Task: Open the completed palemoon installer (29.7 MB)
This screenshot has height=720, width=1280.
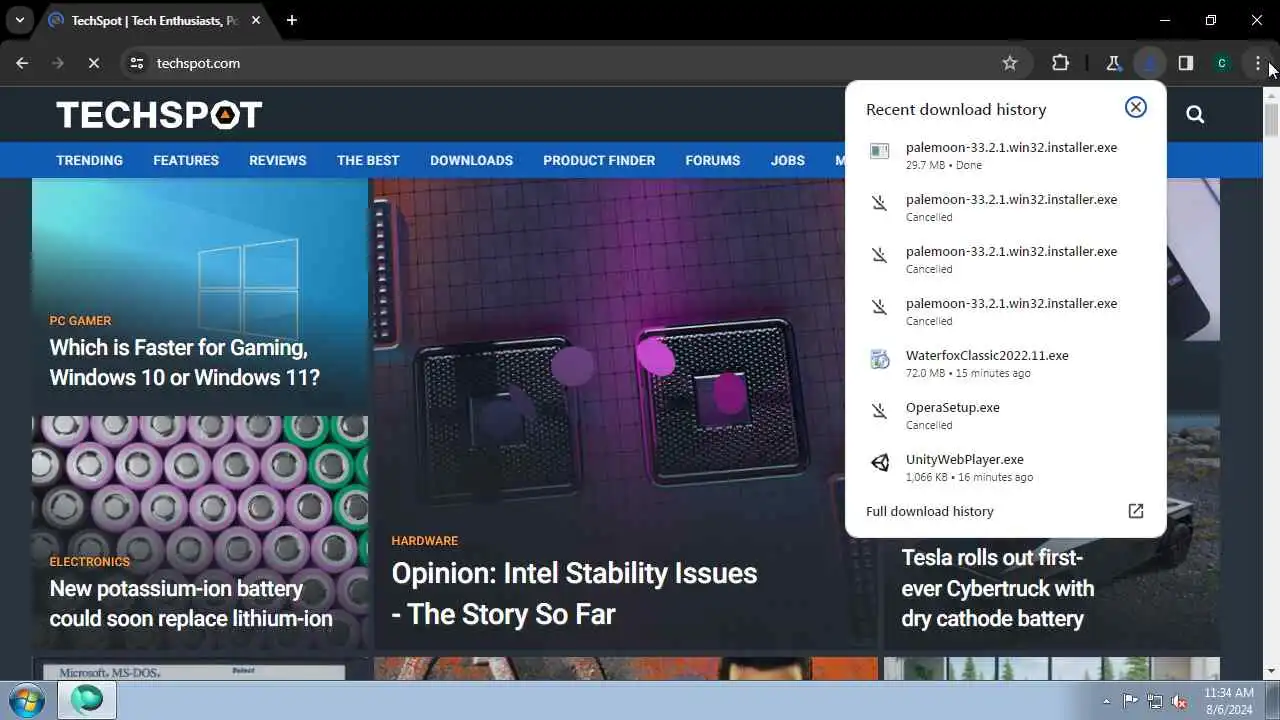Action: pyautogui.click(x=1005, y=155)
